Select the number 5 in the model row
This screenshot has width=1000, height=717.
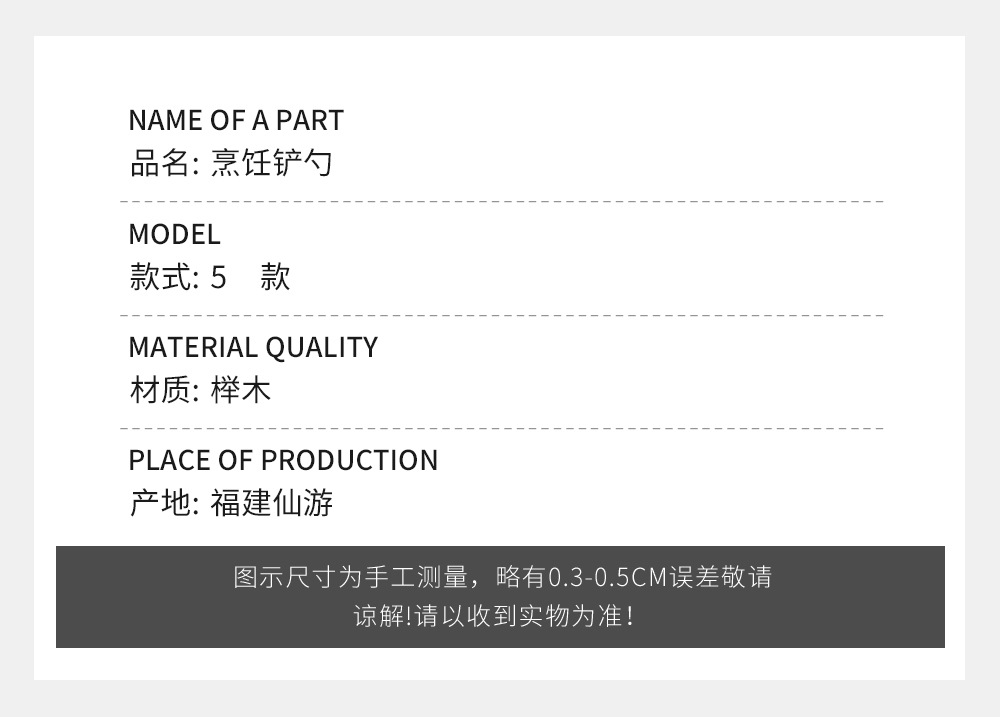[219, 277]
